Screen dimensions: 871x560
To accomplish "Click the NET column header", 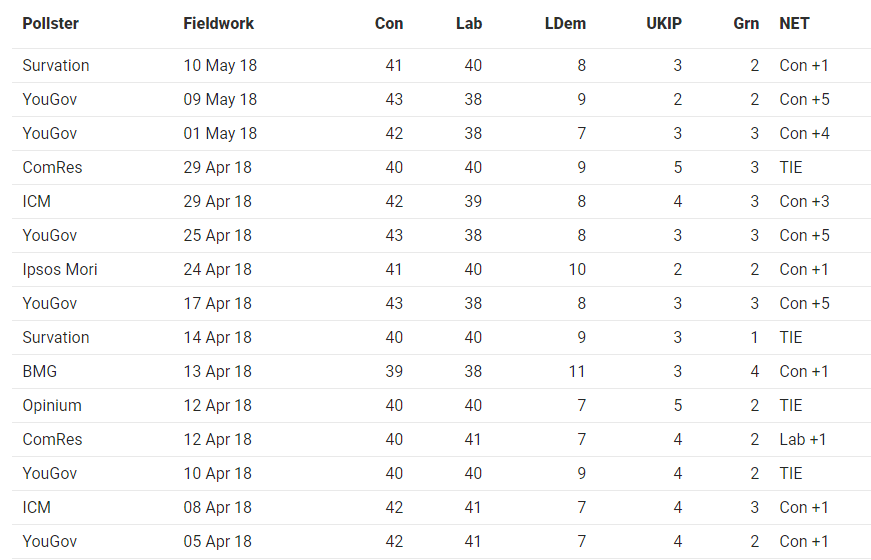I will tap(794, 23).
